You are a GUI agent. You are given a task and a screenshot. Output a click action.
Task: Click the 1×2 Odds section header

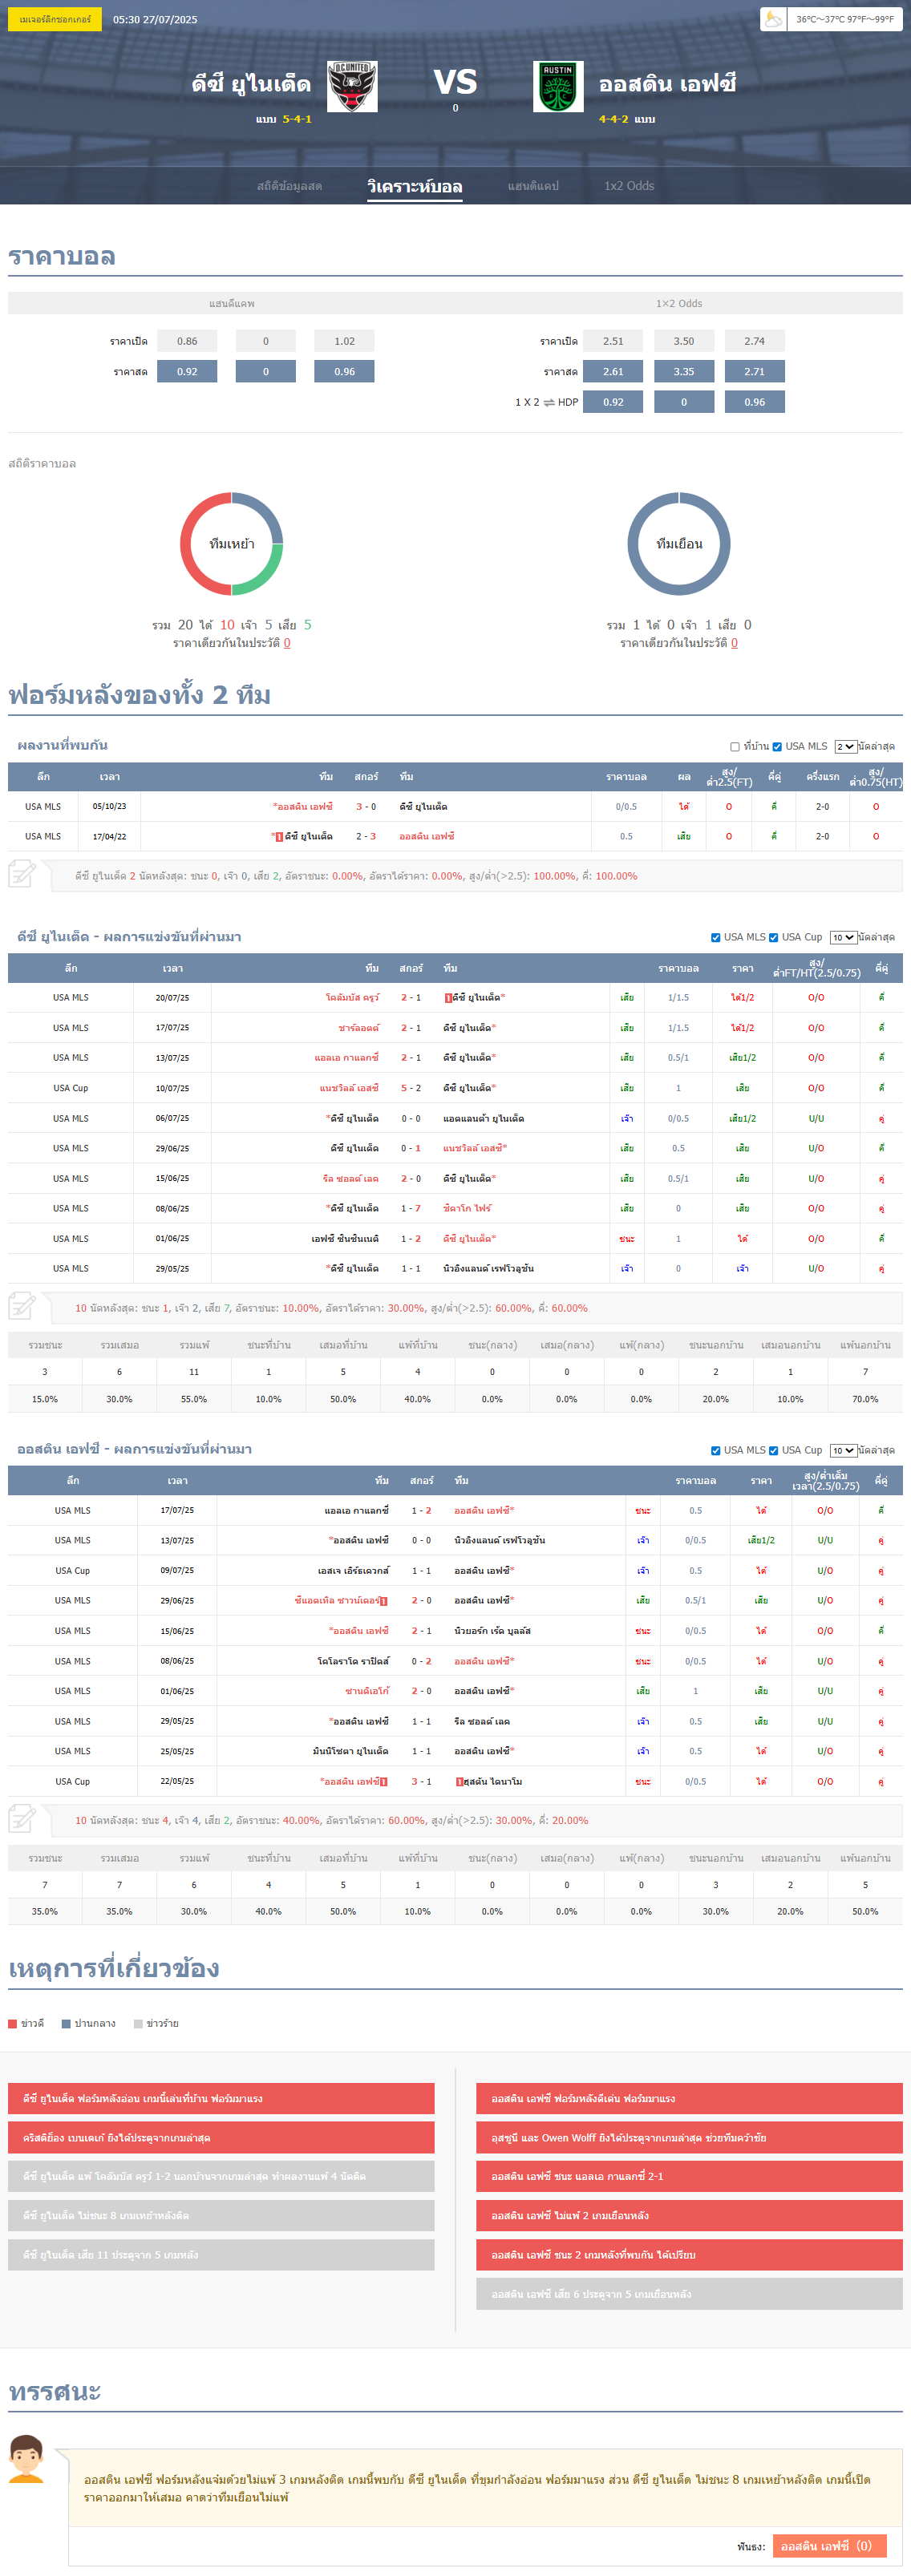(679, 303)
